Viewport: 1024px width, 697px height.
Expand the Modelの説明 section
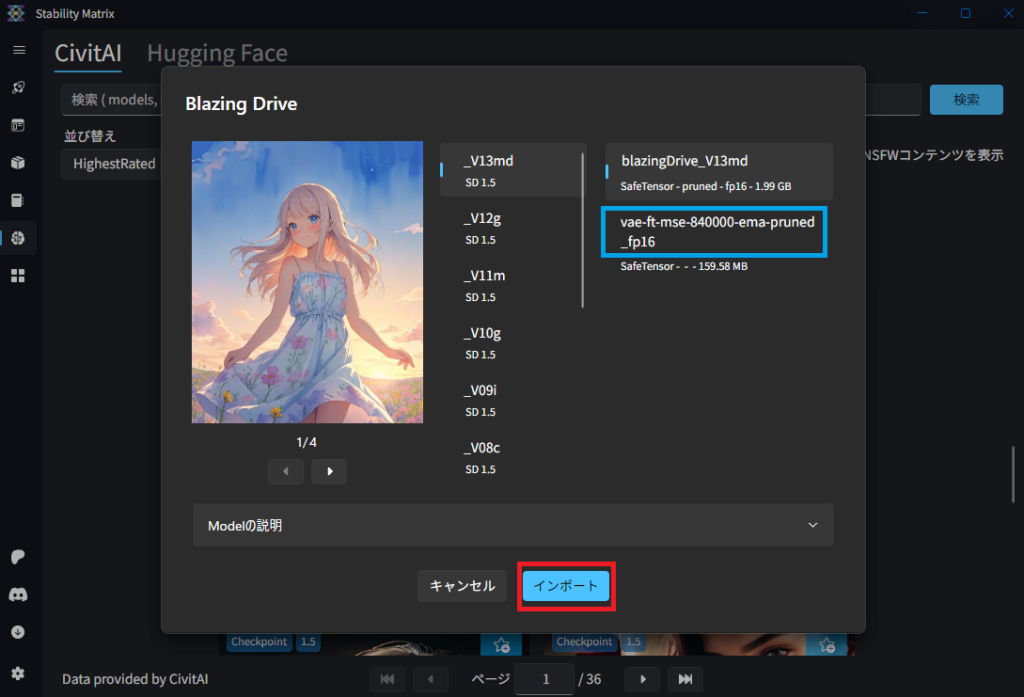pos(513,525)
